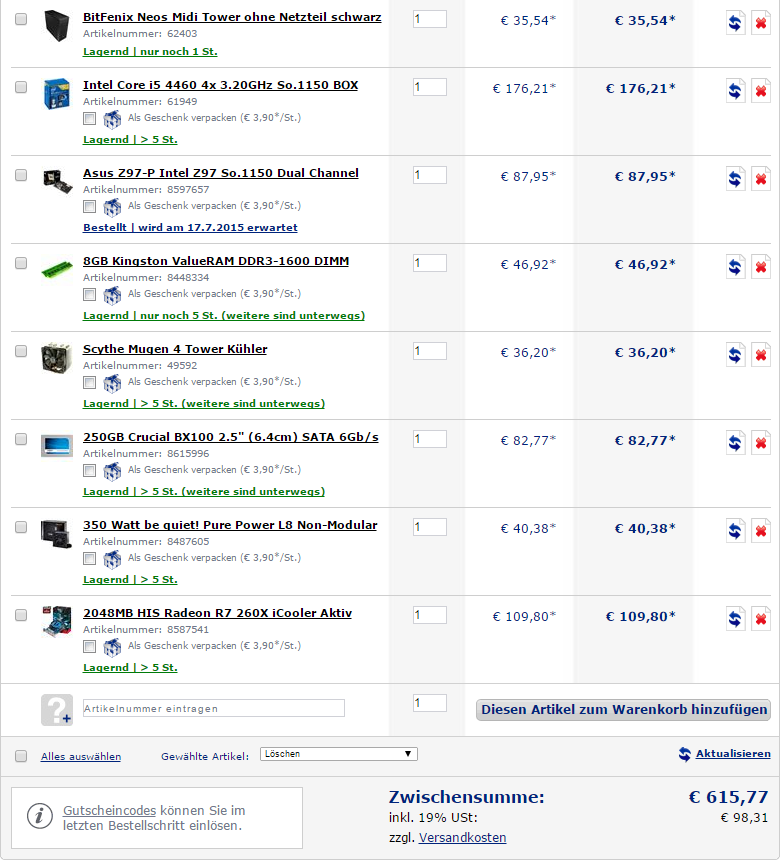Screen dimensions: 782x862
Task: Click gift box icon under Intel Core i5
Action: point(112,118)
